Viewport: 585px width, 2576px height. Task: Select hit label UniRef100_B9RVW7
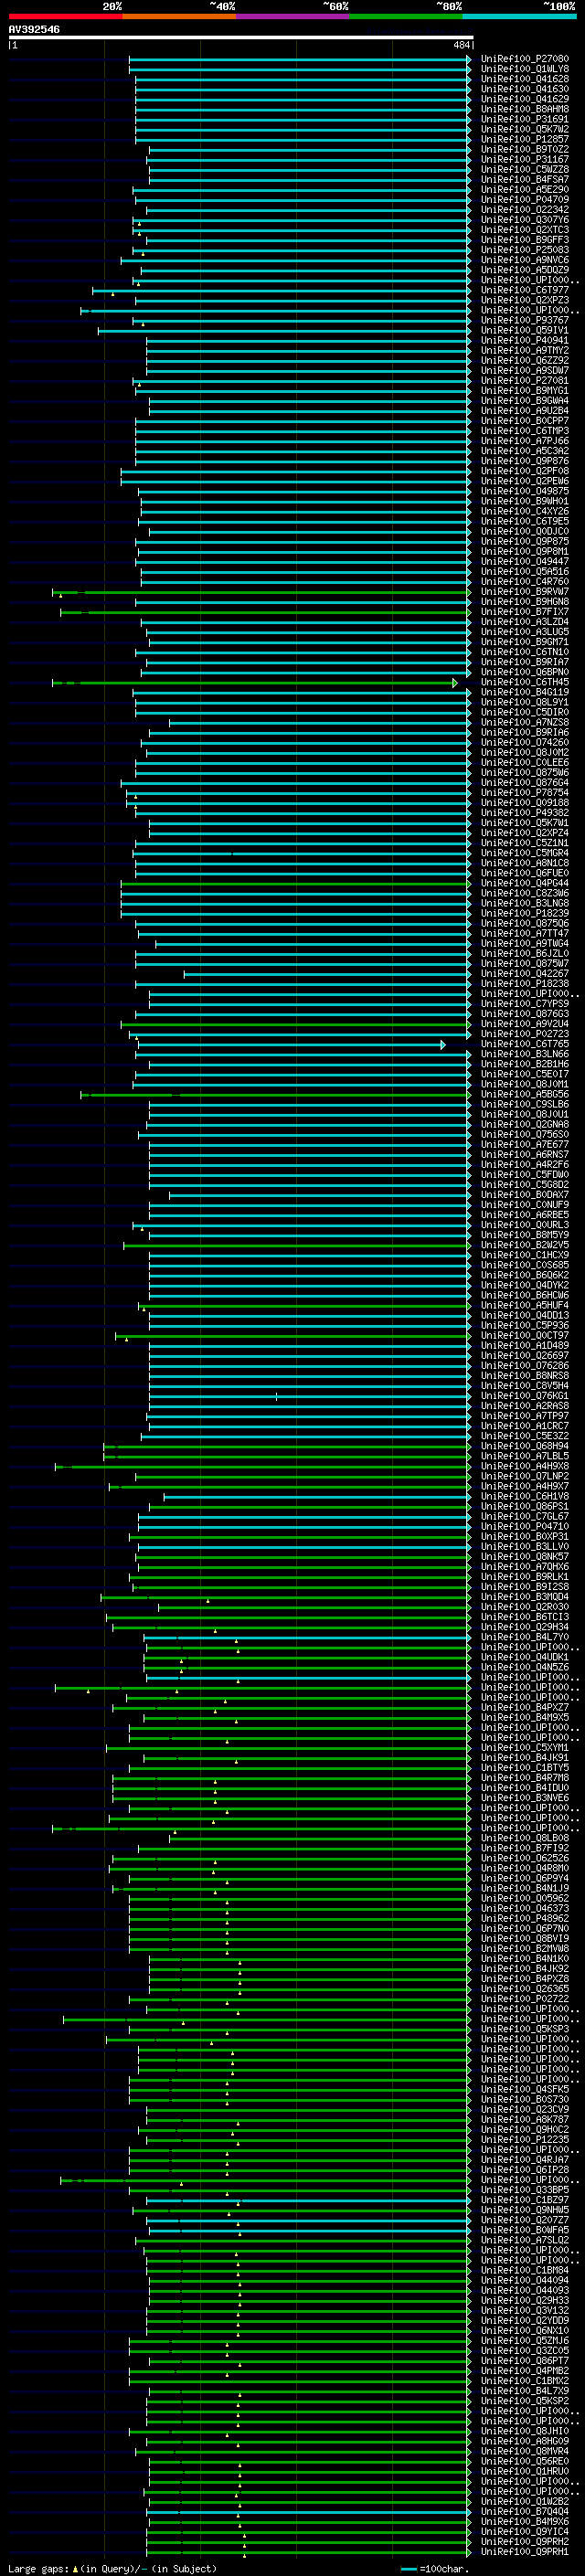(524, 592)
